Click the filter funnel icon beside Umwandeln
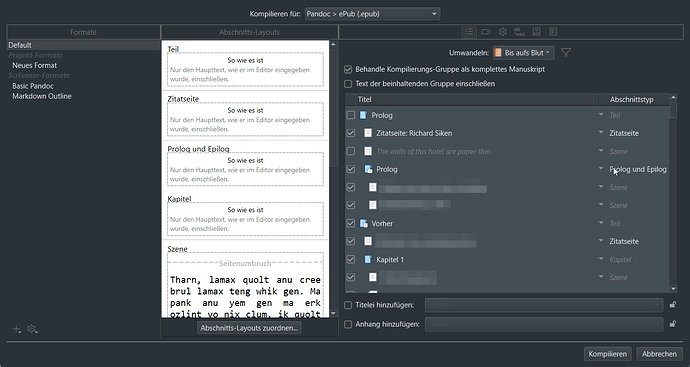Image resolution: width=690 pixels, height=367 pixels. 566,53
